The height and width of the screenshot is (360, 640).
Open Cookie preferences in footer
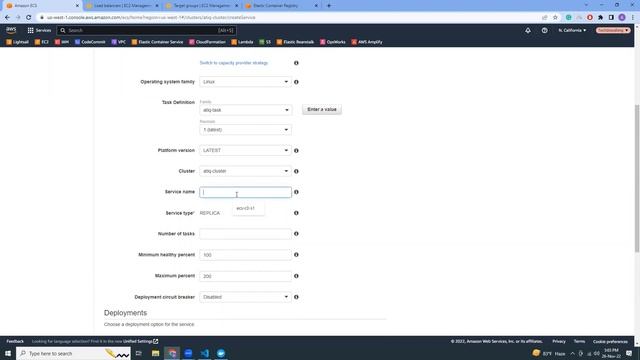point(610,341)
